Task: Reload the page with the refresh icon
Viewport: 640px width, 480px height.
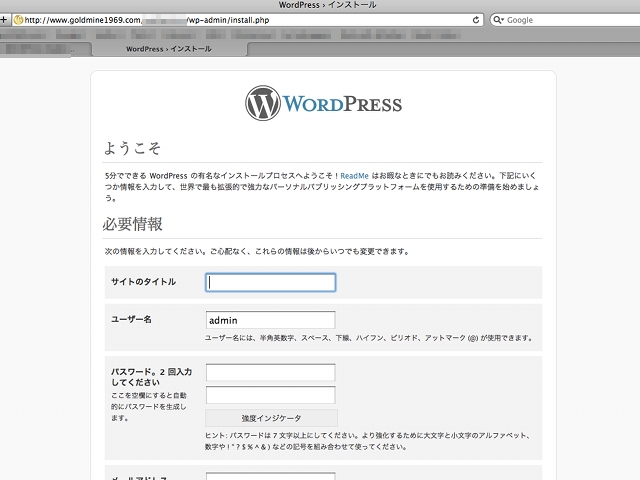Action: [476, 20]
